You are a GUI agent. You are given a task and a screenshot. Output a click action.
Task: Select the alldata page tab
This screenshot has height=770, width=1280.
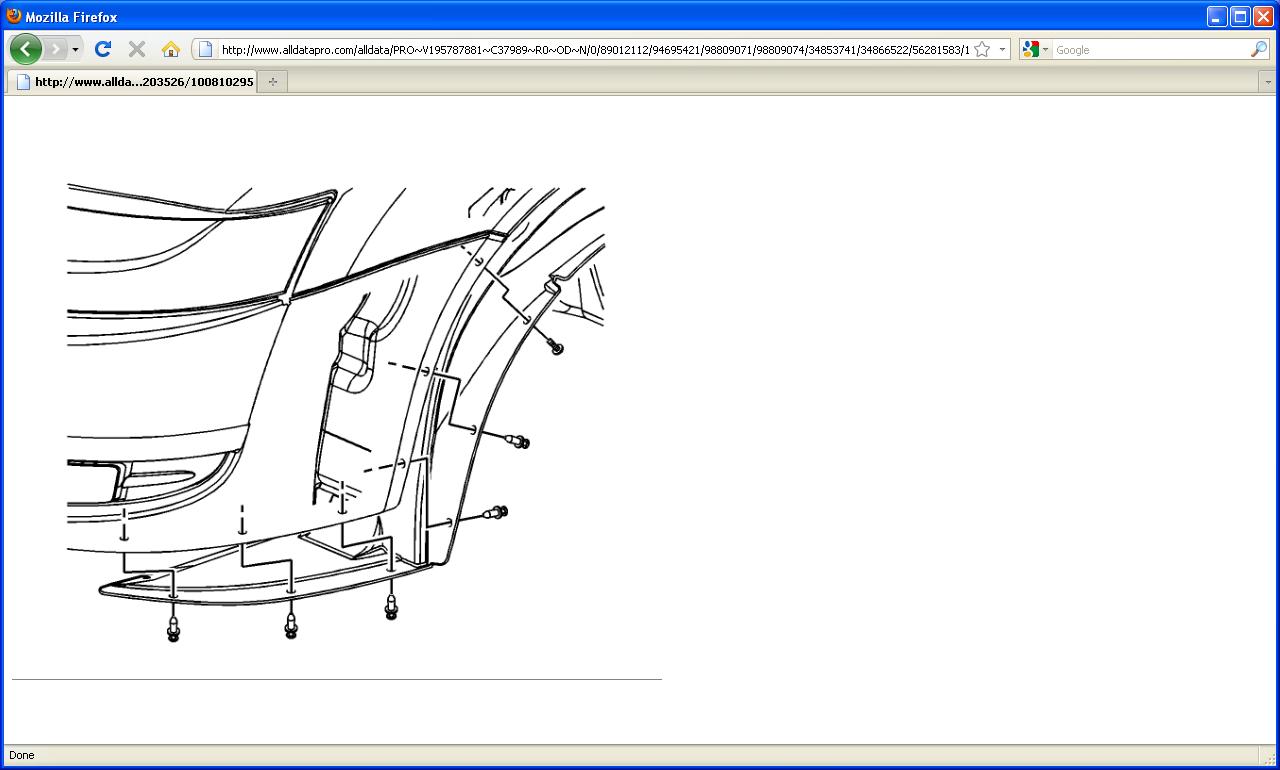(132, 82)
